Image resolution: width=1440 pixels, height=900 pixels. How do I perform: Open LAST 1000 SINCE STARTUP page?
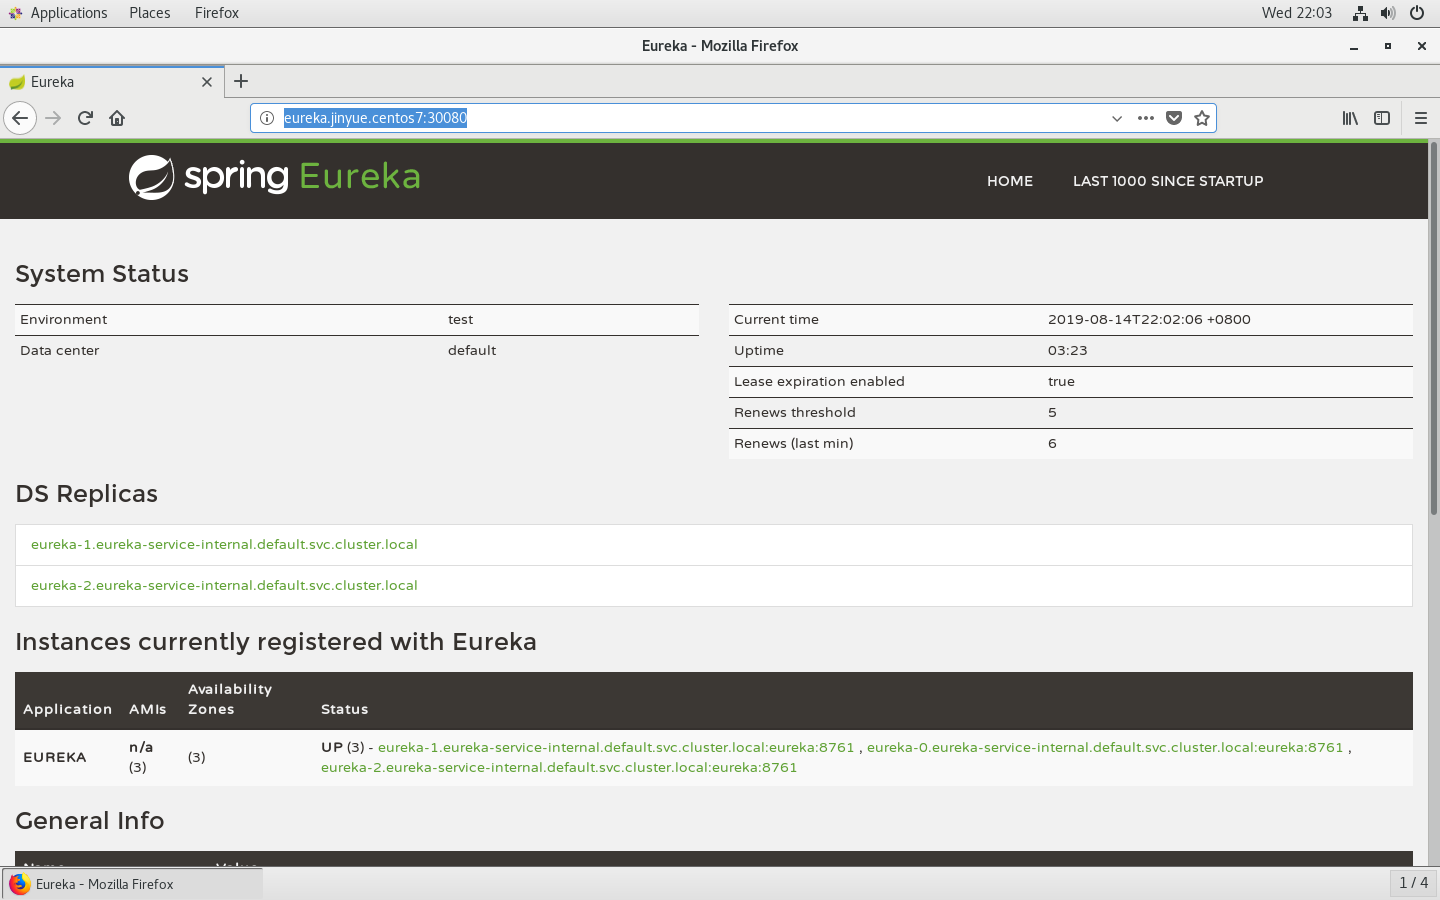point(1168,181)
